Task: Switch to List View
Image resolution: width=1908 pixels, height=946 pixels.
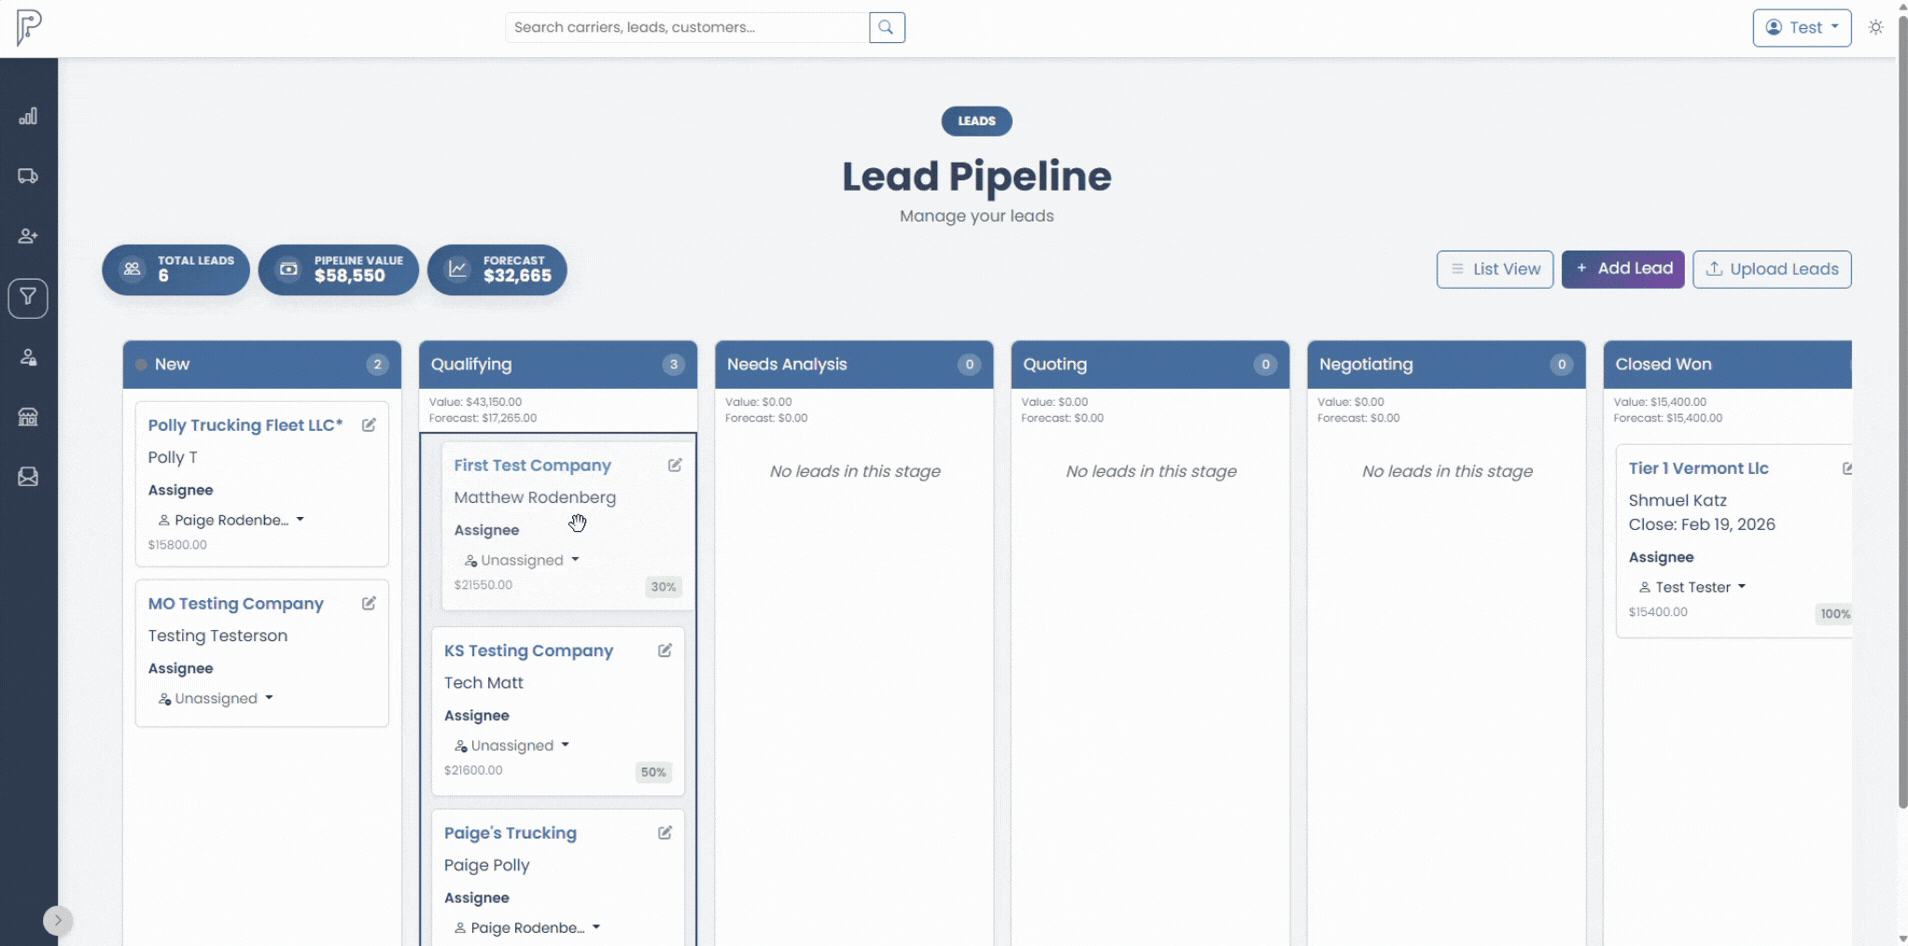Action: click(1495, 269)
